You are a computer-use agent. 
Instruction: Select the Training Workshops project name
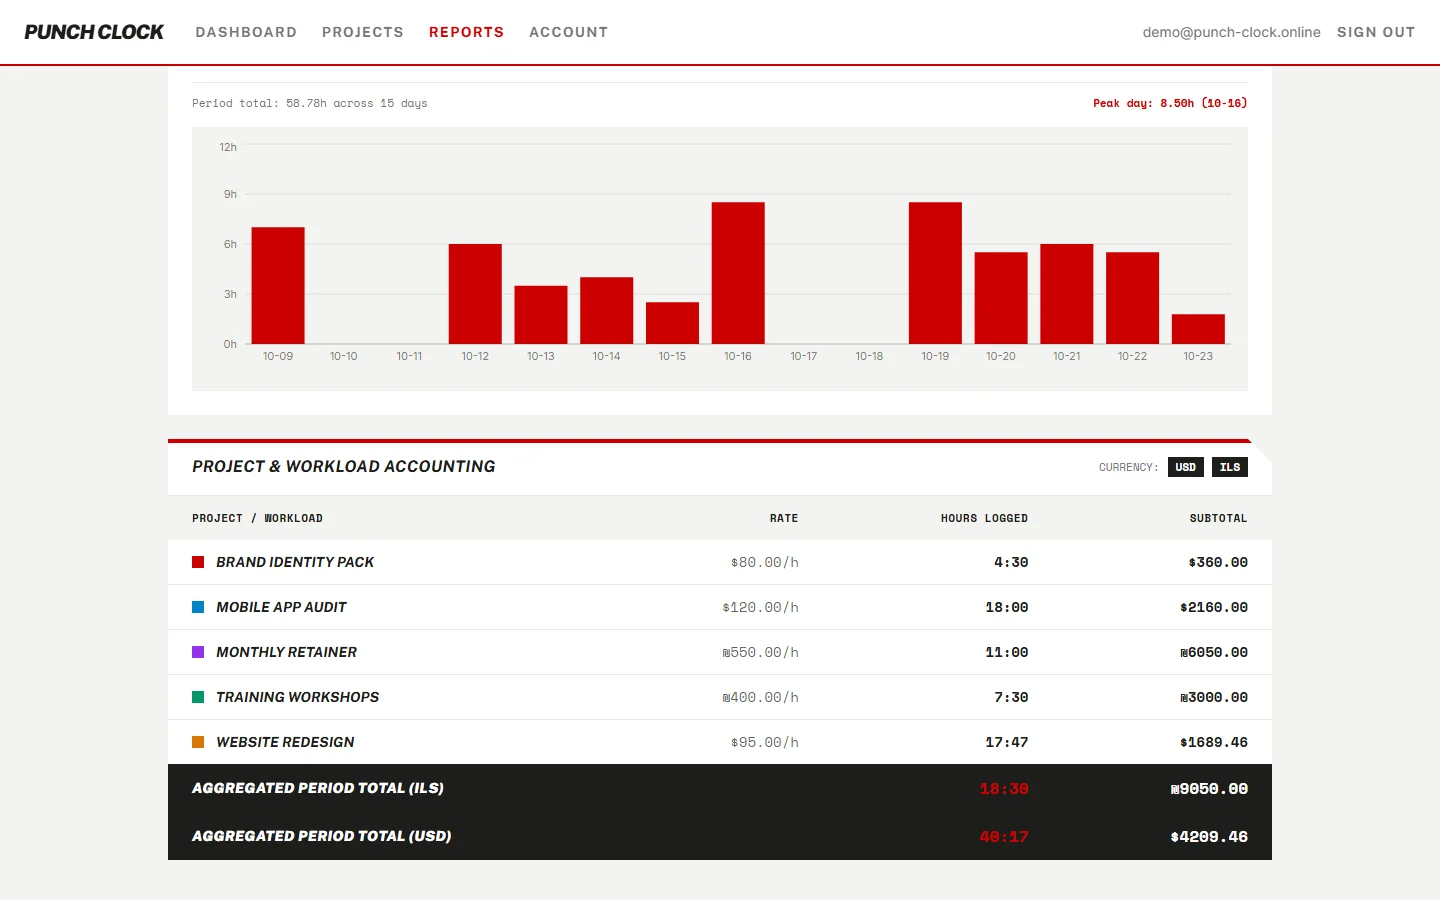point(297,697)
